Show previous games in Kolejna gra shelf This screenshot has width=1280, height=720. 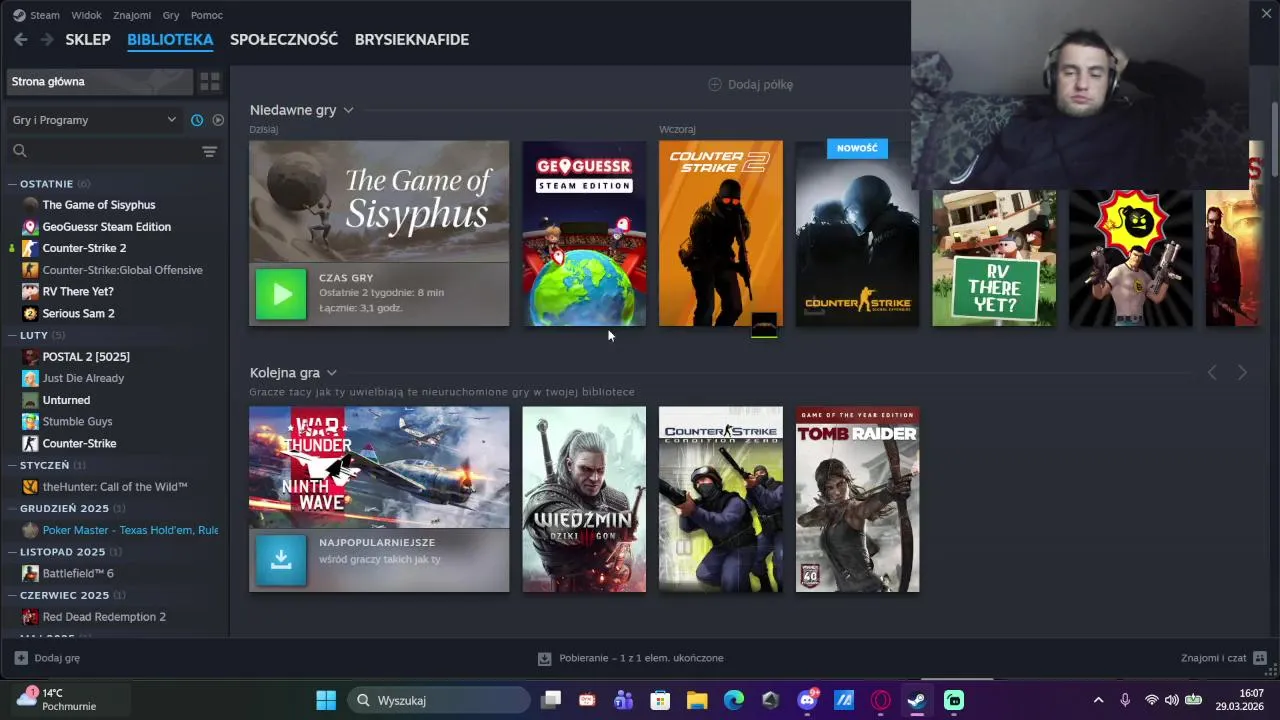coord(1212,373)
